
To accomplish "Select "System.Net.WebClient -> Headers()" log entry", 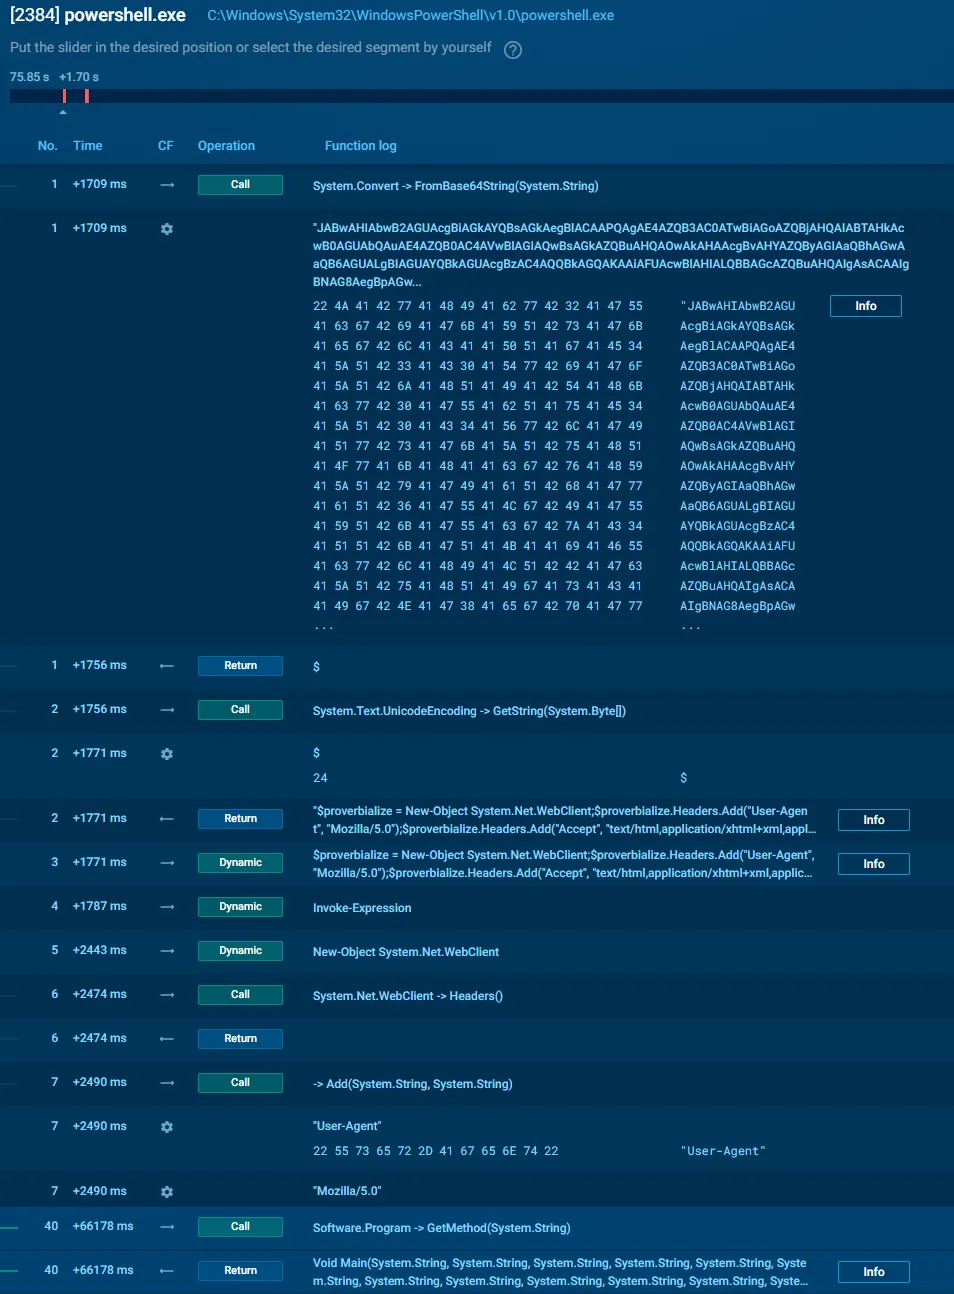I will [x=408, y=996].
